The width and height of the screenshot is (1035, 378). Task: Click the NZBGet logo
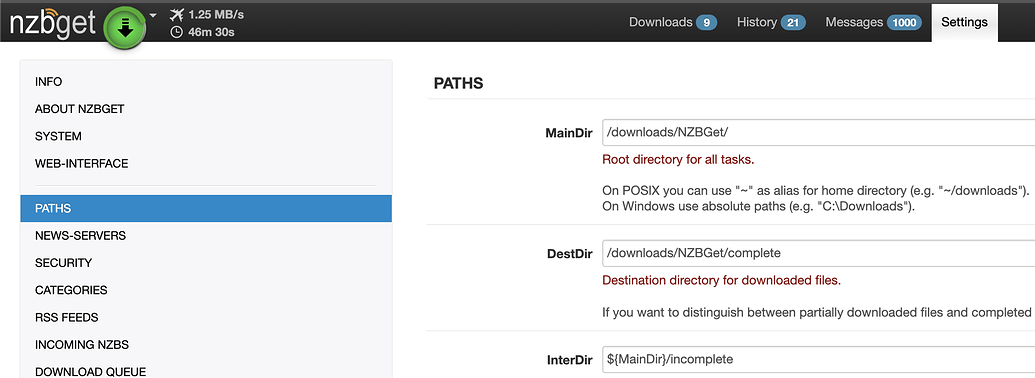[x=52, y=24]
